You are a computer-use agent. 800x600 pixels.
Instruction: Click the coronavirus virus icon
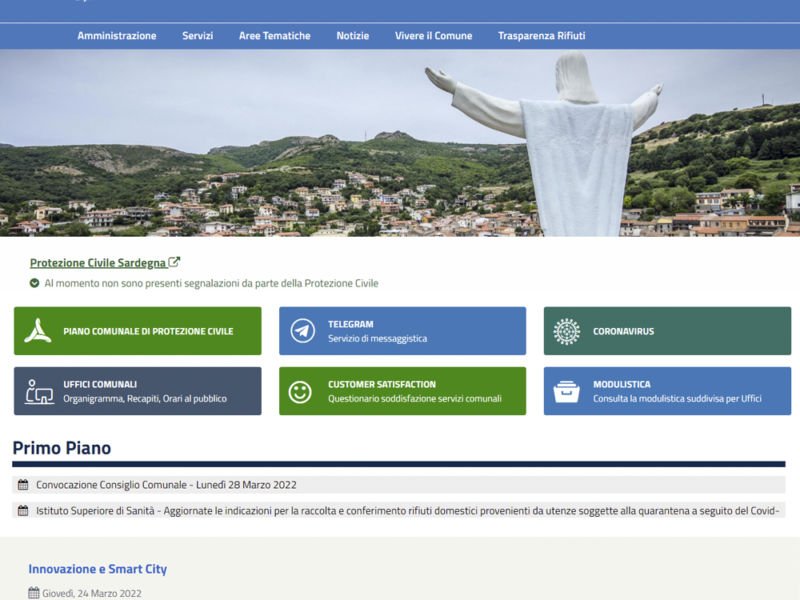tap(567, 331)
